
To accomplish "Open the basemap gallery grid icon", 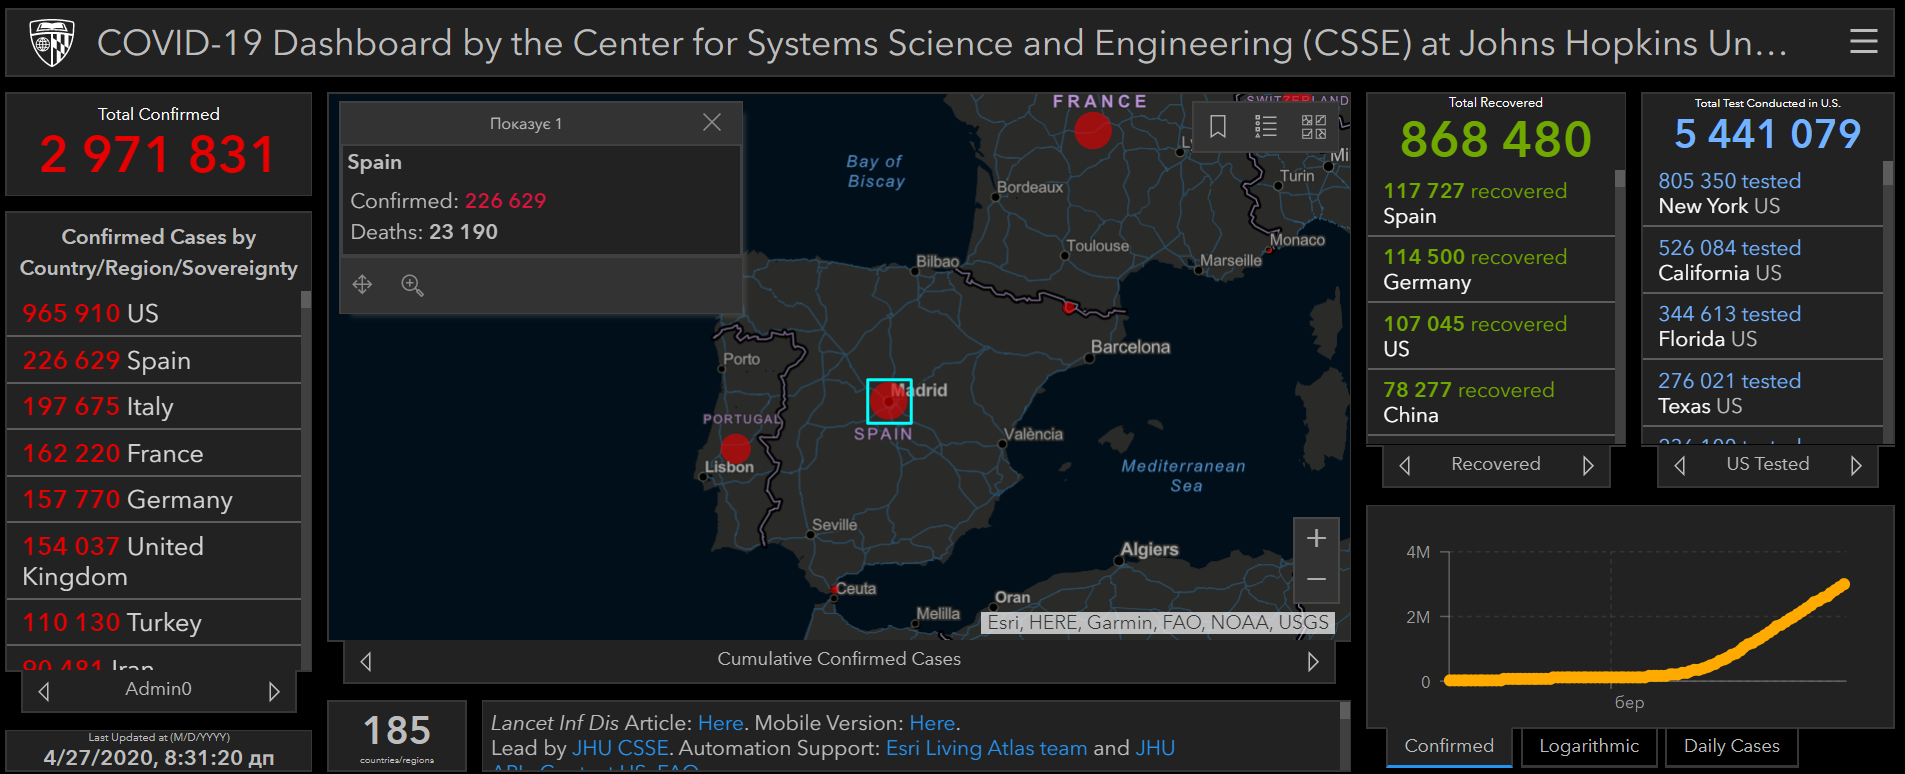I will 1314,127.
